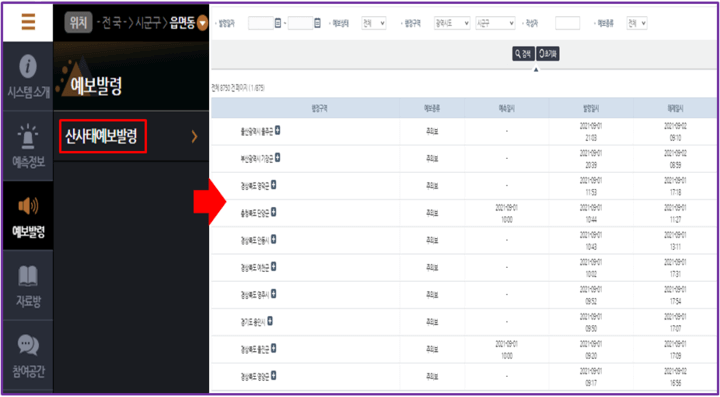Click release time 2021-09-02 16:56 cell
Screen dimensions: 720x397
pos(675,376)
